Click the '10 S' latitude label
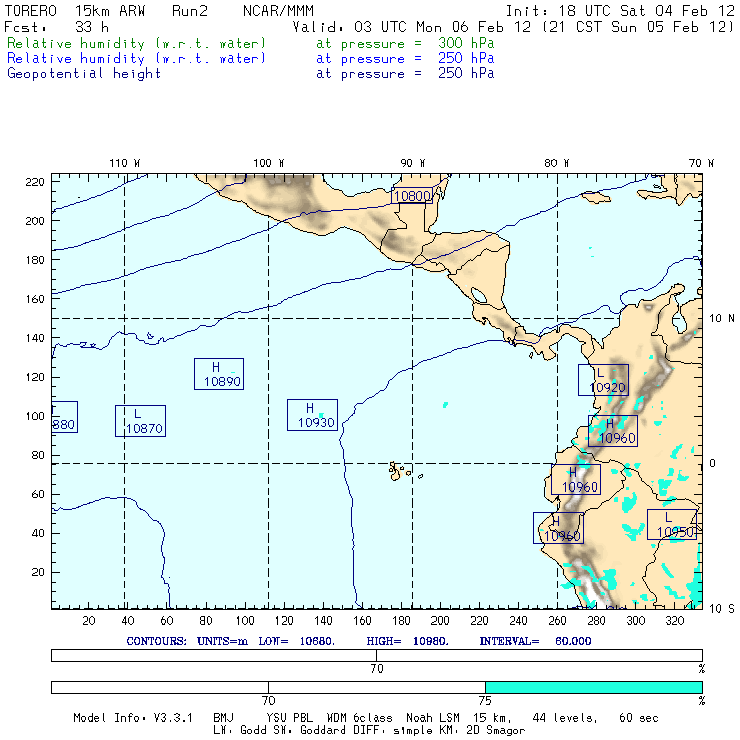This screenshot has width=740, height=740. pos(722,609)
